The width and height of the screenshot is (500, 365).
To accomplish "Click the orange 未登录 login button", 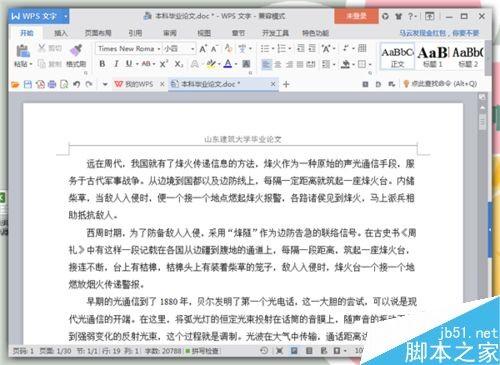I will (x=356, y=16).
